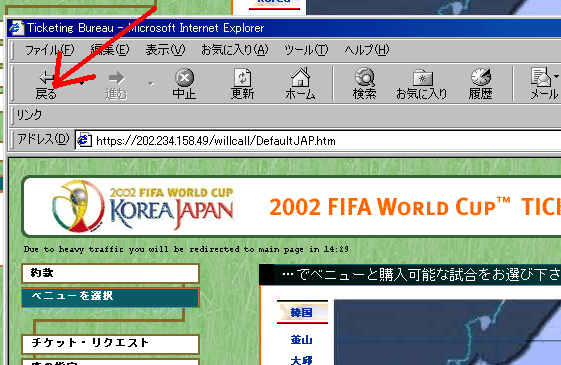Expand the Forward button history dropdown arrow
Viewport: 561px width, 365px height.
coord(151,84)
